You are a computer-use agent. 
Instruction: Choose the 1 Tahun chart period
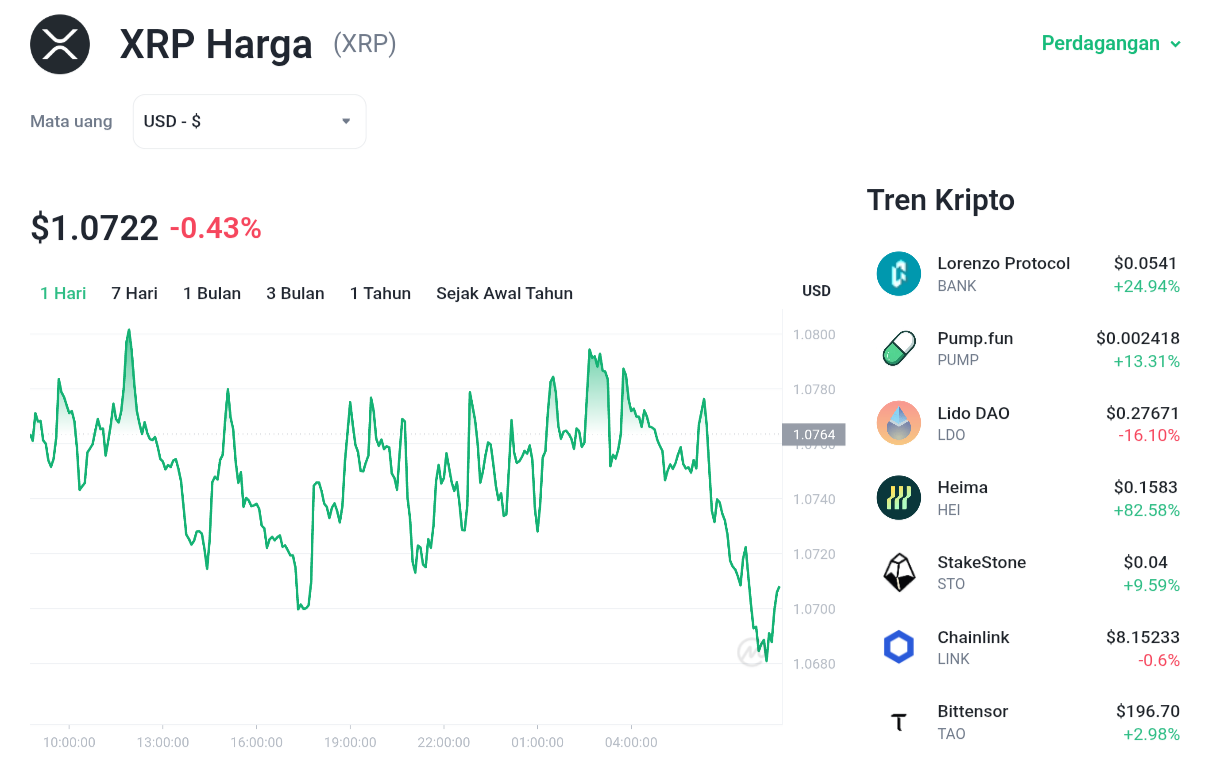tap(380, 293)
